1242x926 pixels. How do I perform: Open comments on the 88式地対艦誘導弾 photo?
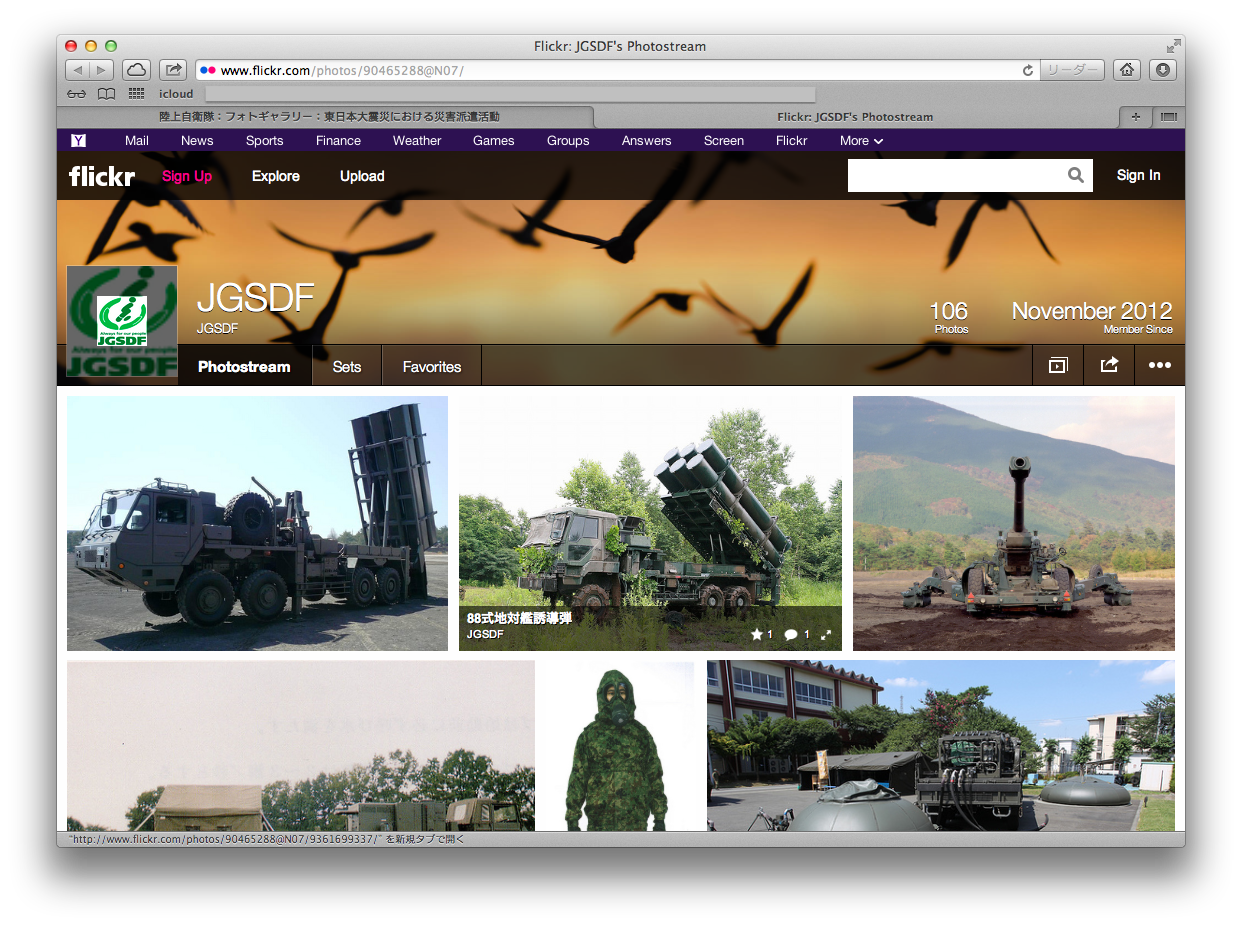pos(791,634)
